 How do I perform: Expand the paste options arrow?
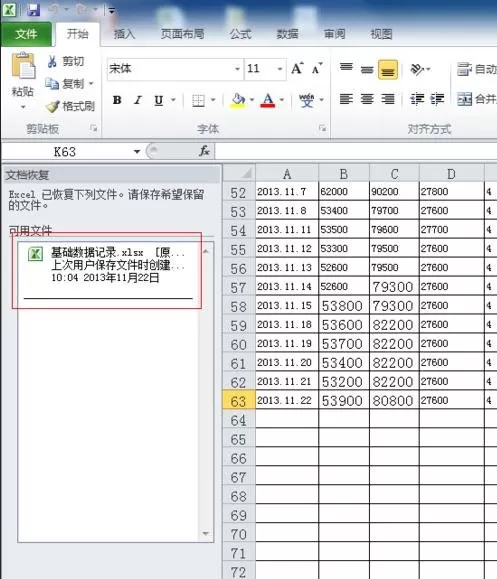click(x=23, y=107)
